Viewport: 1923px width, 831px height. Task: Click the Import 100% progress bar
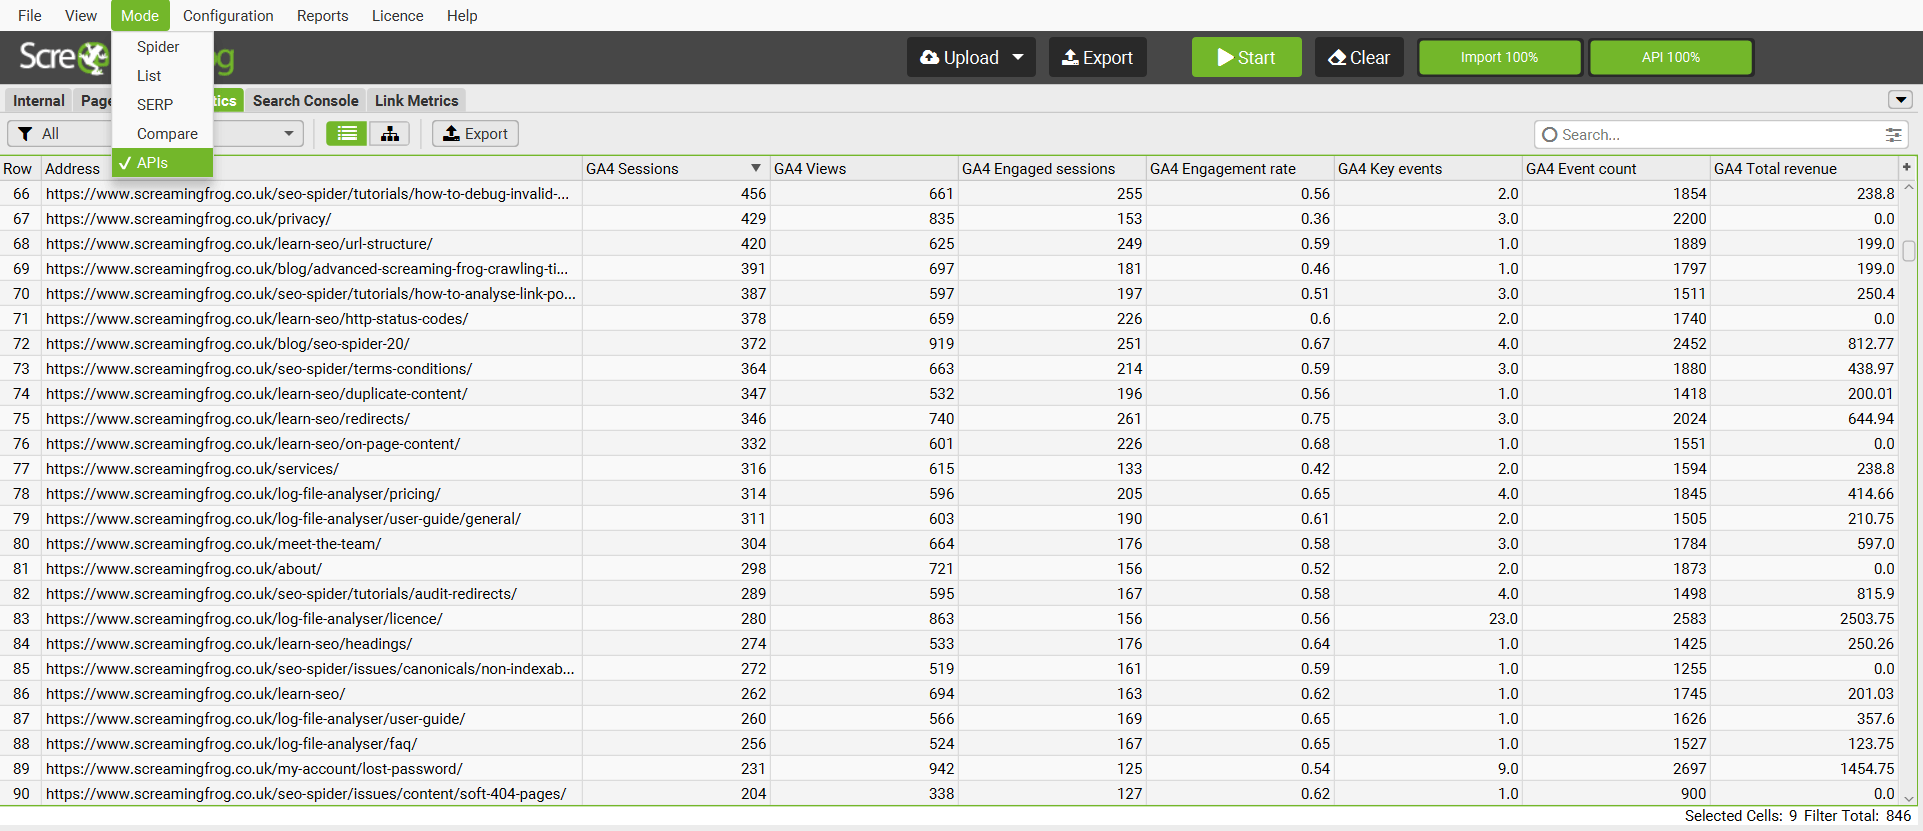pos(1499,58)
